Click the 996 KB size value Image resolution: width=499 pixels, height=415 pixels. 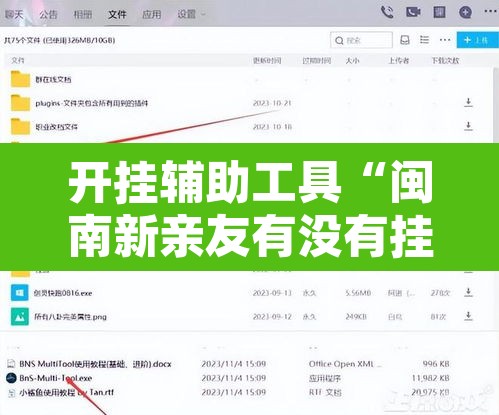(436, 364)
